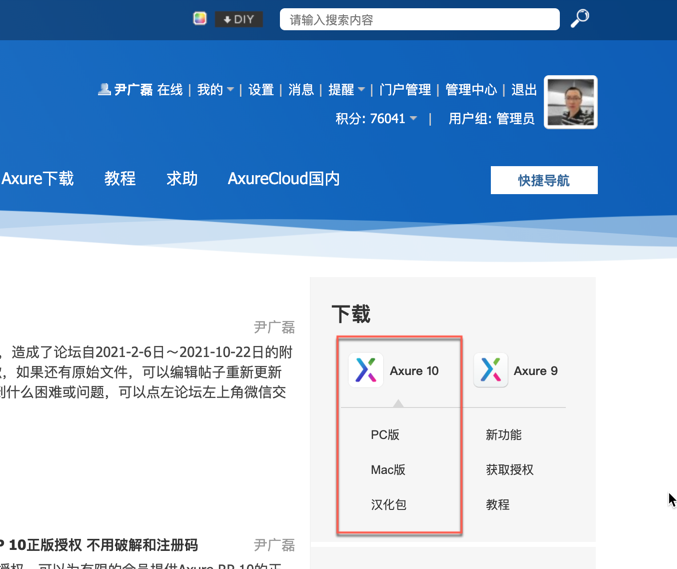The image size is (677, 569).
Task: Click the colorful palette icon beside DIY
Action: click(x=199, y=19)
